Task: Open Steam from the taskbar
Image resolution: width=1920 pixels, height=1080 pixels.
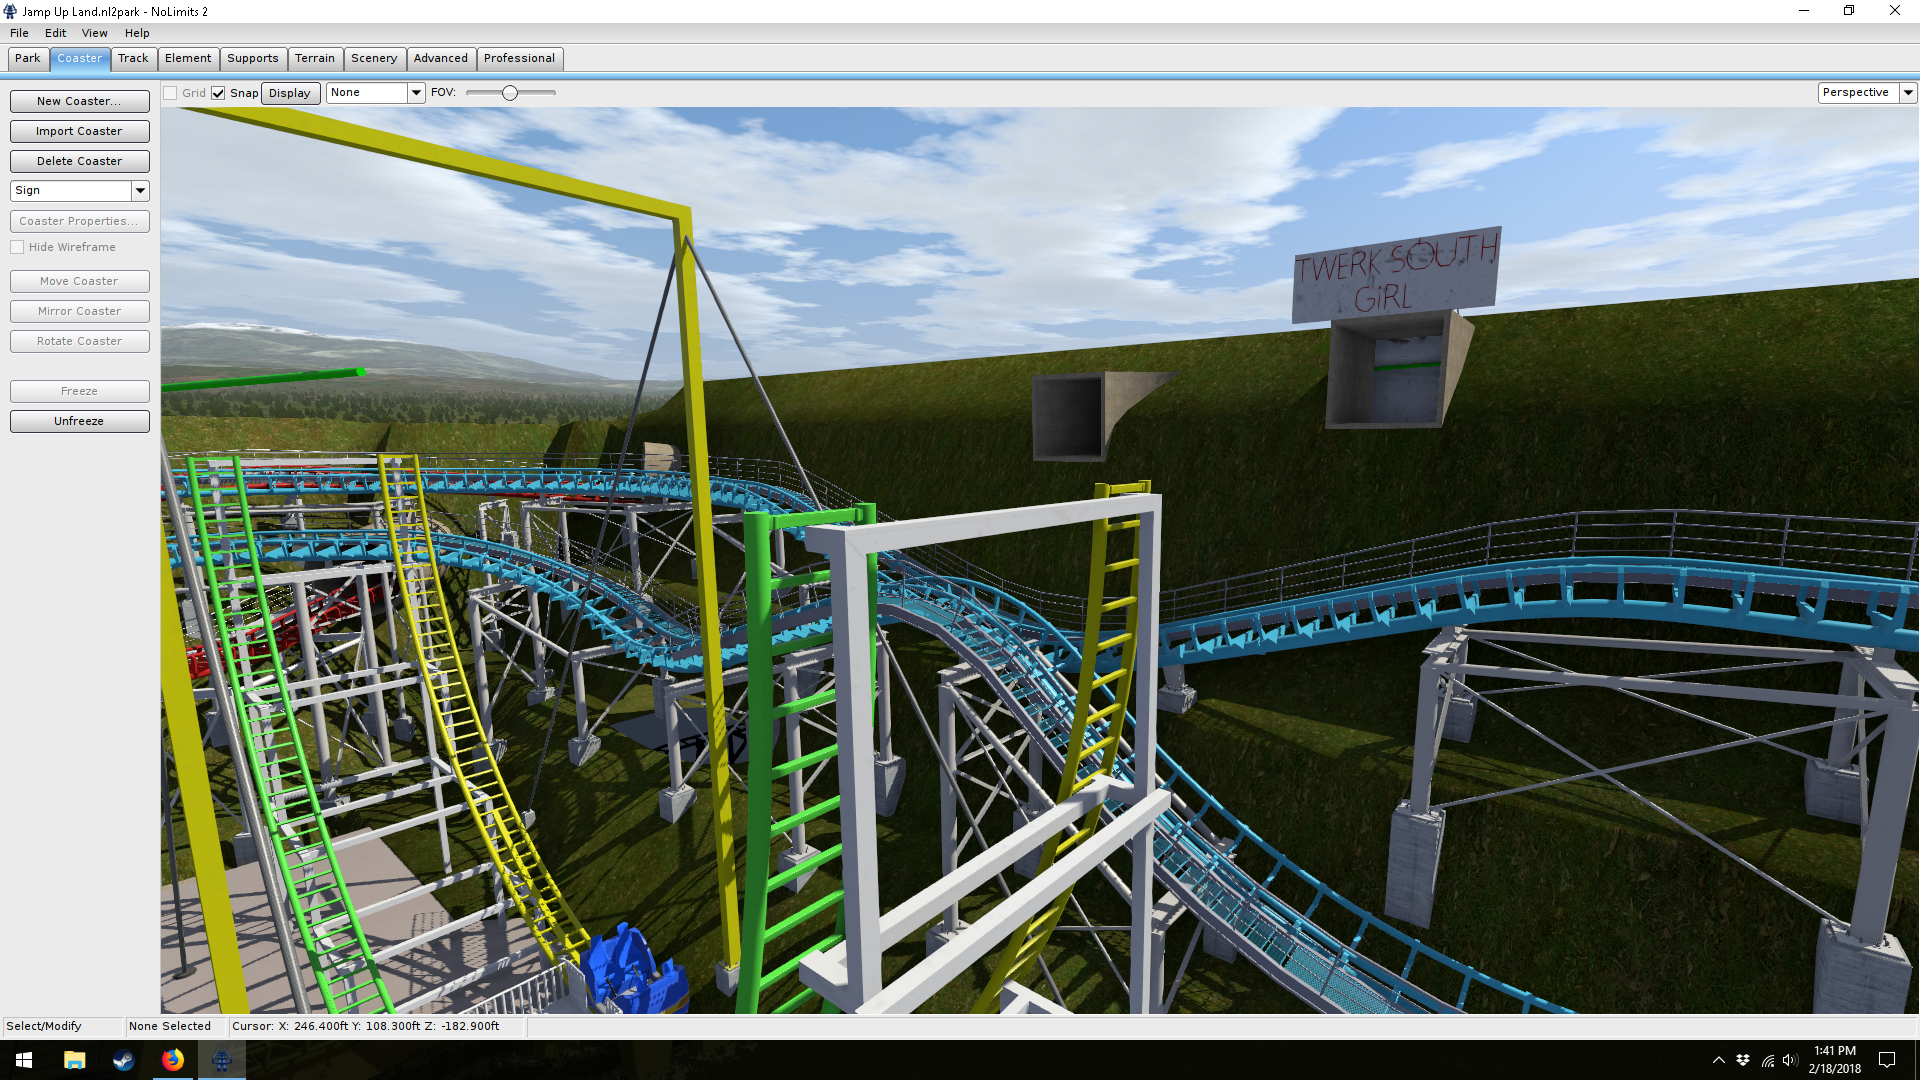Action: (123, 1060)
